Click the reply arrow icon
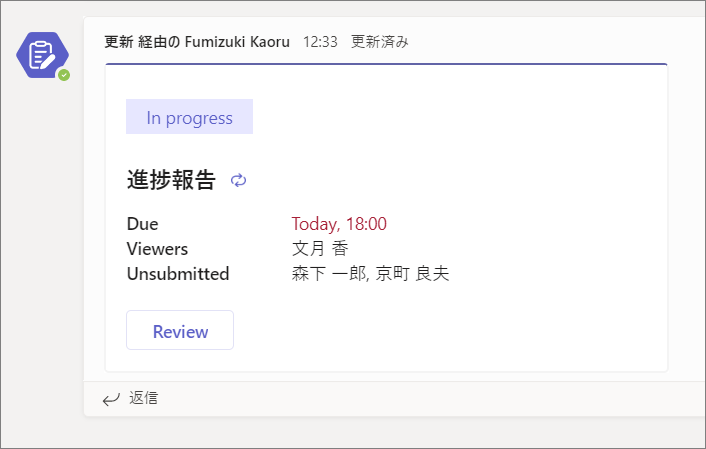 [111, 399]
